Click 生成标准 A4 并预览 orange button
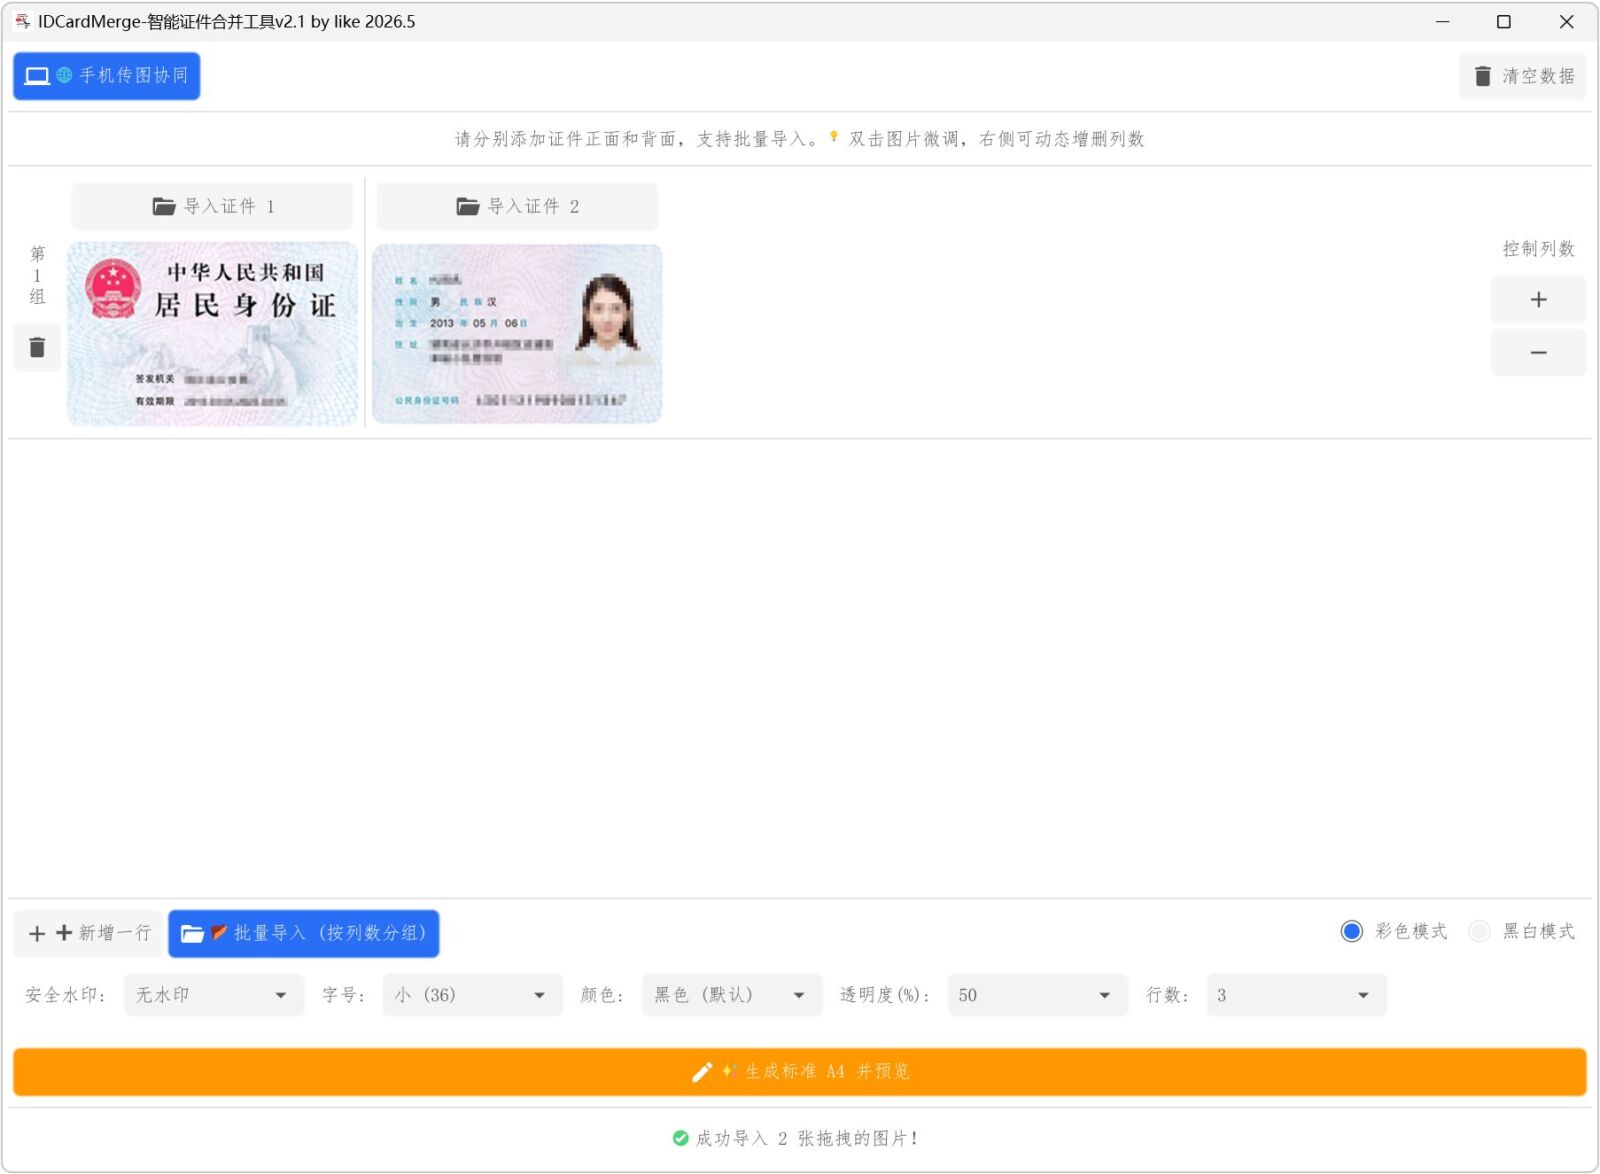1600x1174 pixels. click(x=800, y=1072)
